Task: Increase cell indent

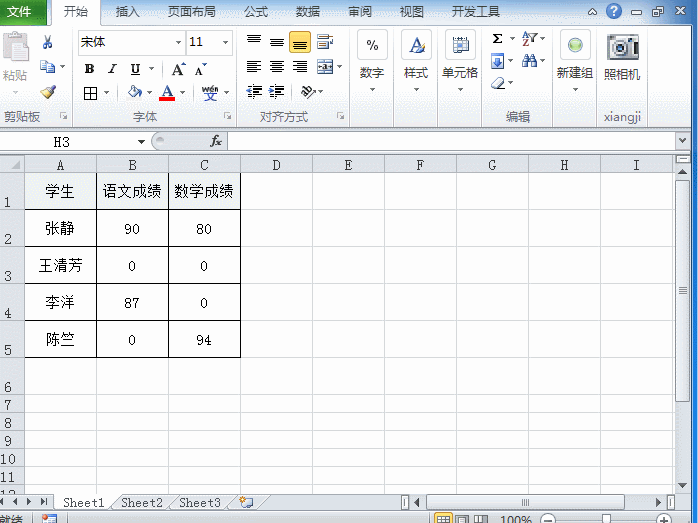Action: click(x=277, y=92)
